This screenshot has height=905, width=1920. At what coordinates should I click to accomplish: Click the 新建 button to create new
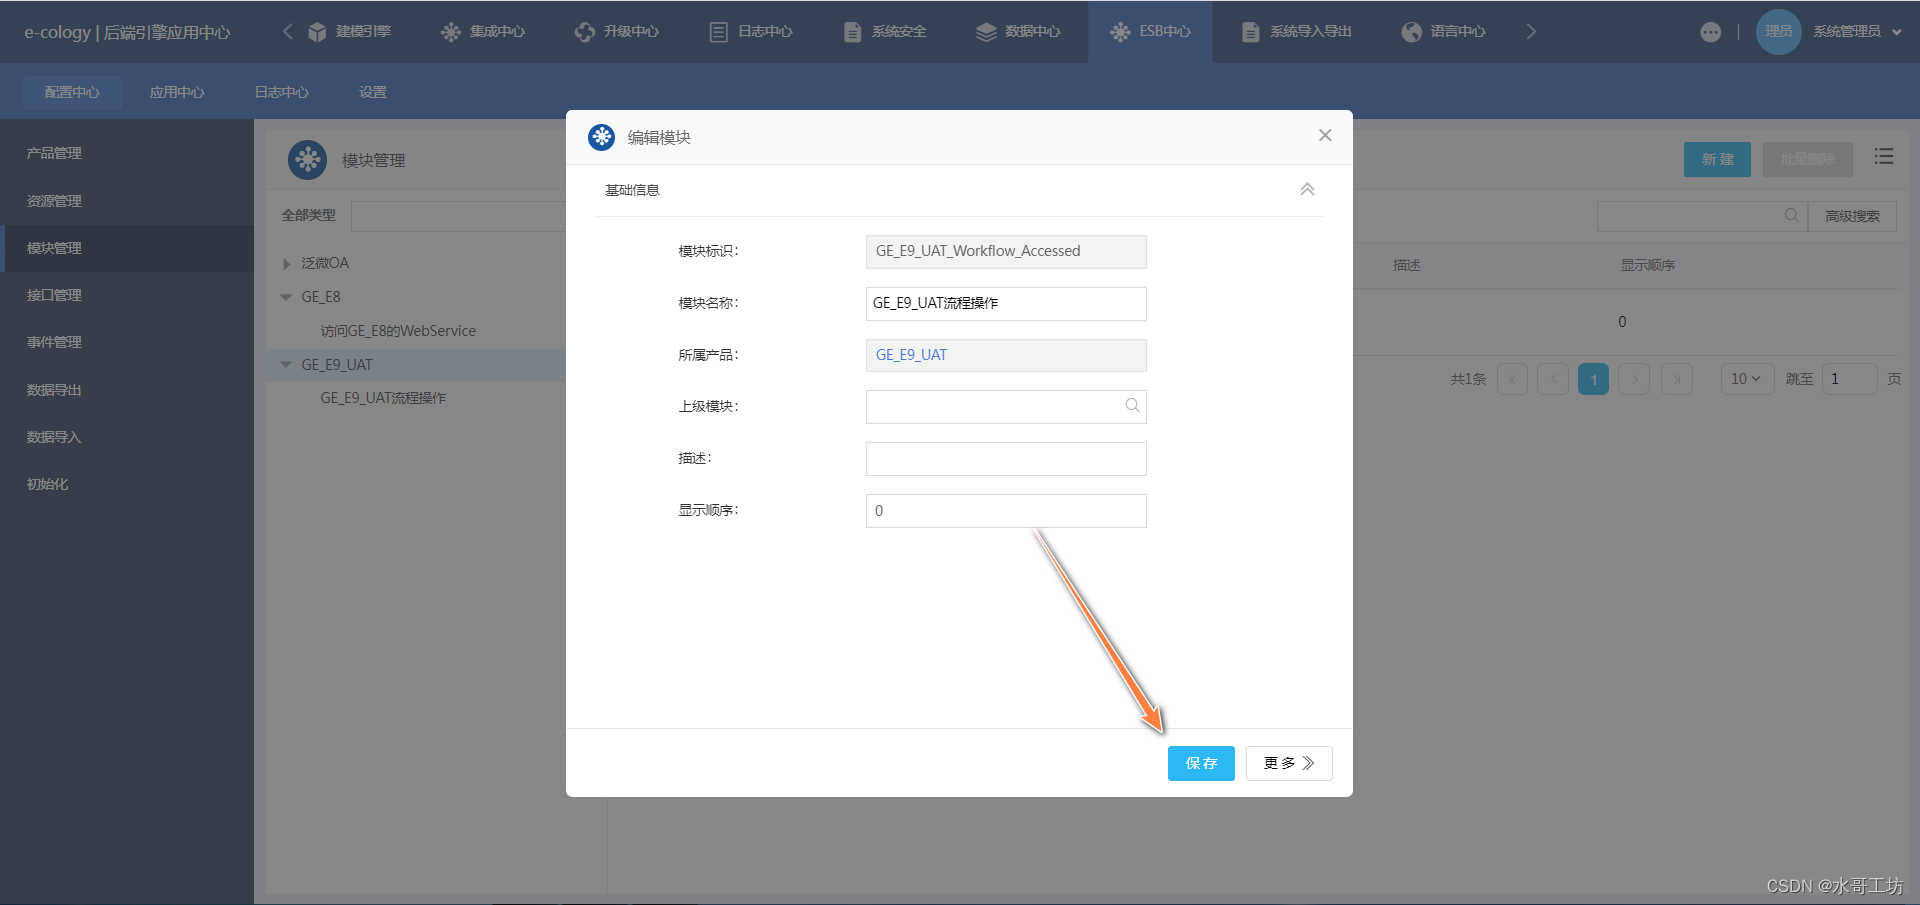click(1717, 159)
